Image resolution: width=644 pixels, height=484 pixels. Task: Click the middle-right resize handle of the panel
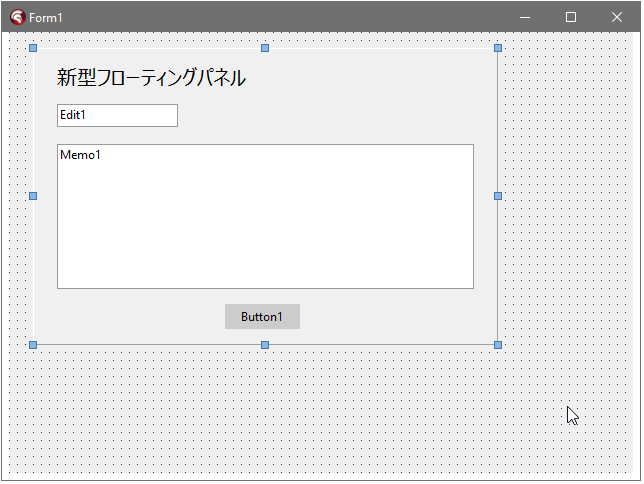pyautogui.click(x=498, y=196)
